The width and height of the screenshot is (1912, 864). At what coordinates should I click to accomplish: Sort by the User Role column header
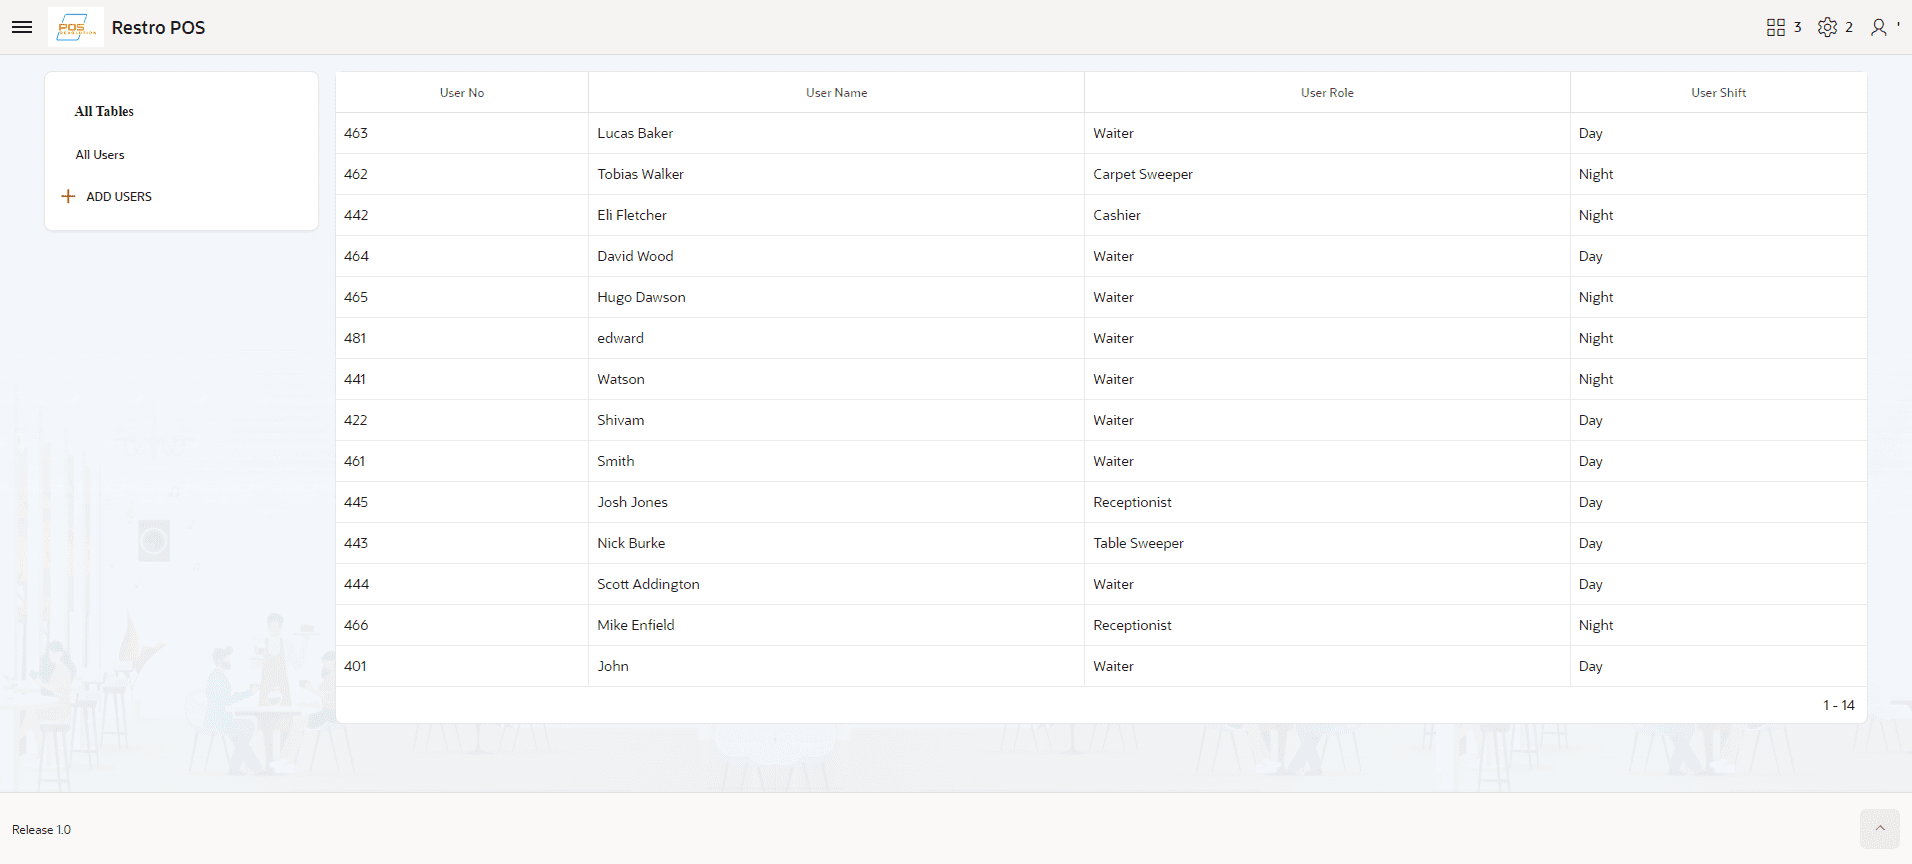[1326, 93]
